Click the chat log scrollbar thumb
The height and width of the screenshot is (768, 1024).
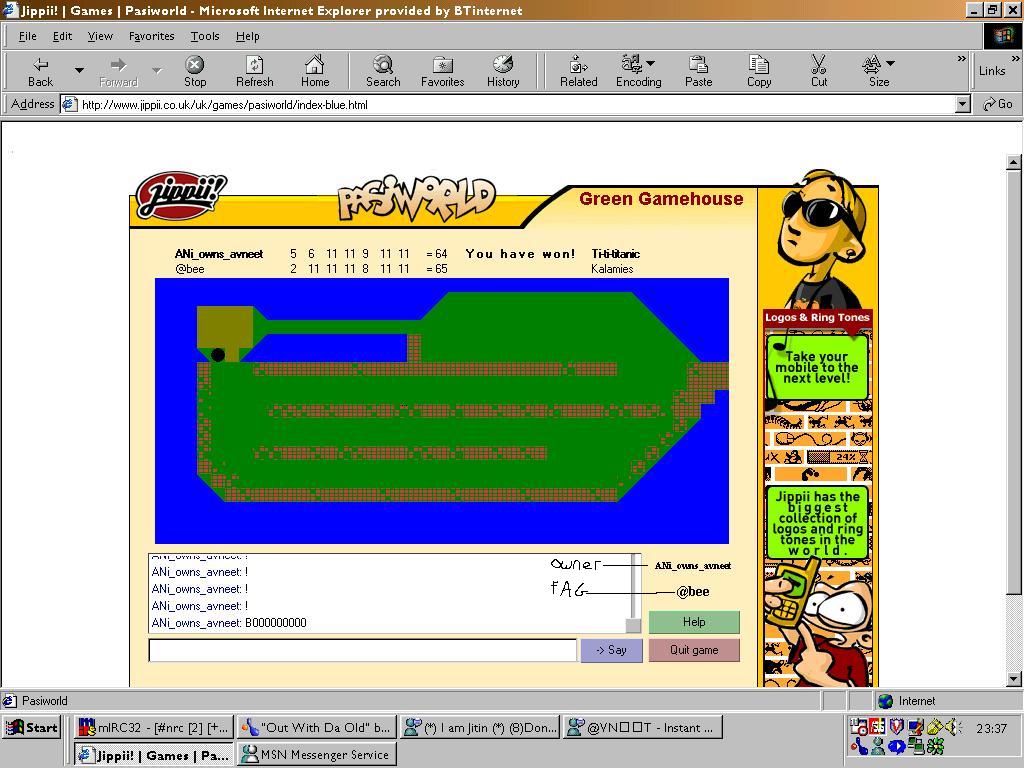point(633,625)
